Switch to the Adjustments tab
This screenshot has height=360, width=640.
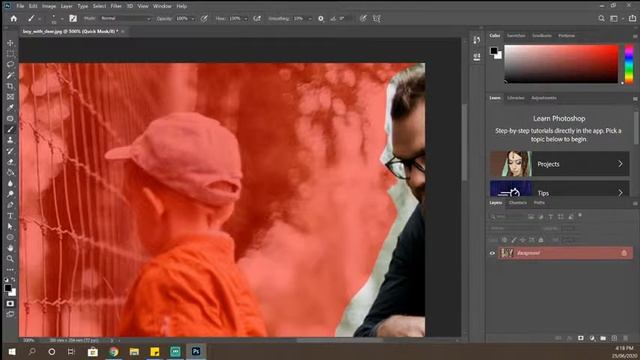tap(544, 98)
